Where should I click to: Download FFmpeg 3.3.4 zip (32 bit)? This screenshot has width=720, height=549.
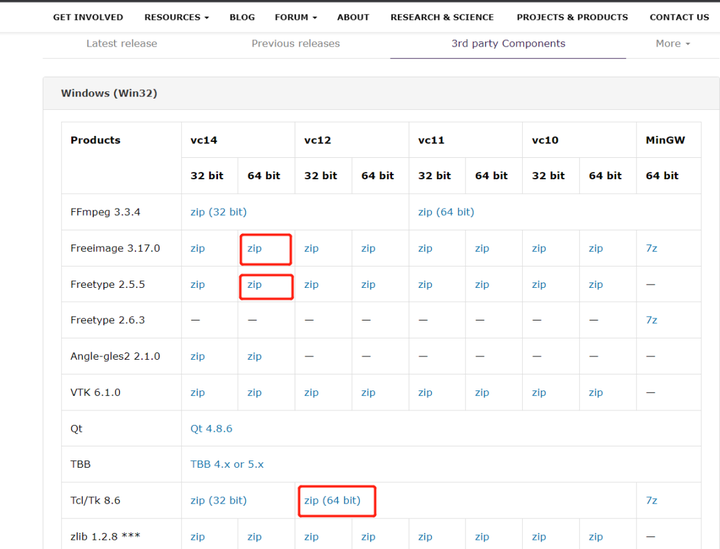[218, 212]
